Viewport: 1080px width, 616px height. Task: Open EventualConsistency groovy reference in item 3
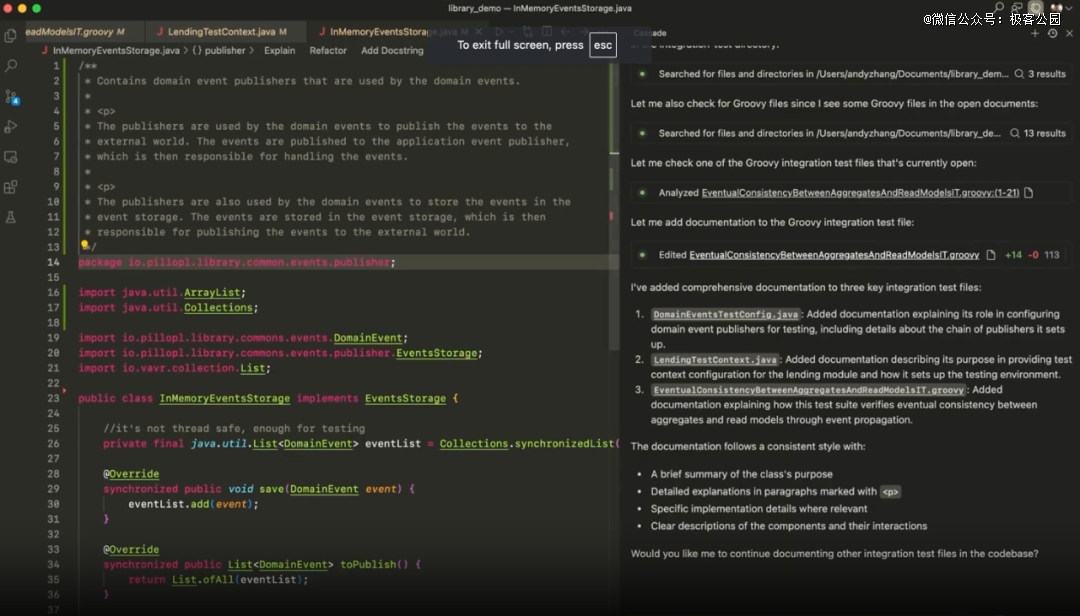(809, 390)
